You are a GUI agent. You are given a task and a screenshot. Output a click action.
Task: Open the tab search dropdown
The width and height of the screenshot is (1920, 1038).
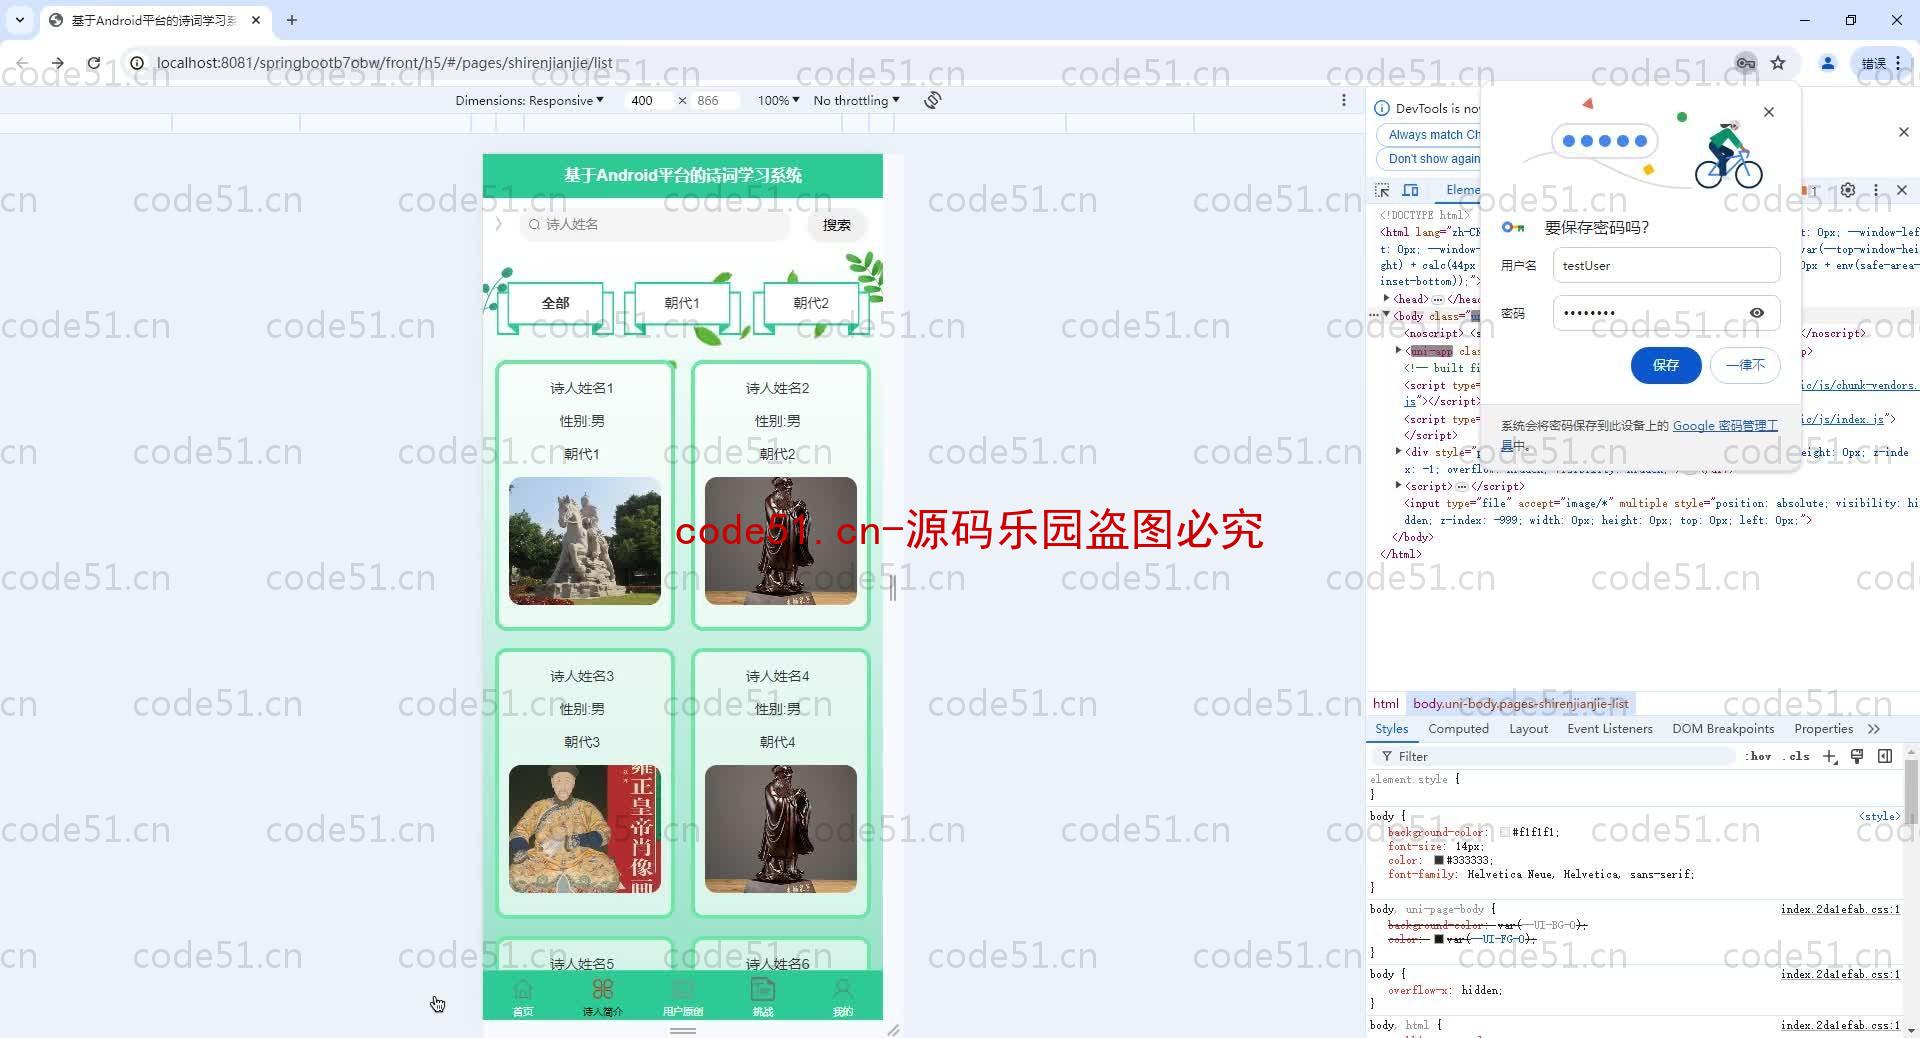click(x=19, y=20)
